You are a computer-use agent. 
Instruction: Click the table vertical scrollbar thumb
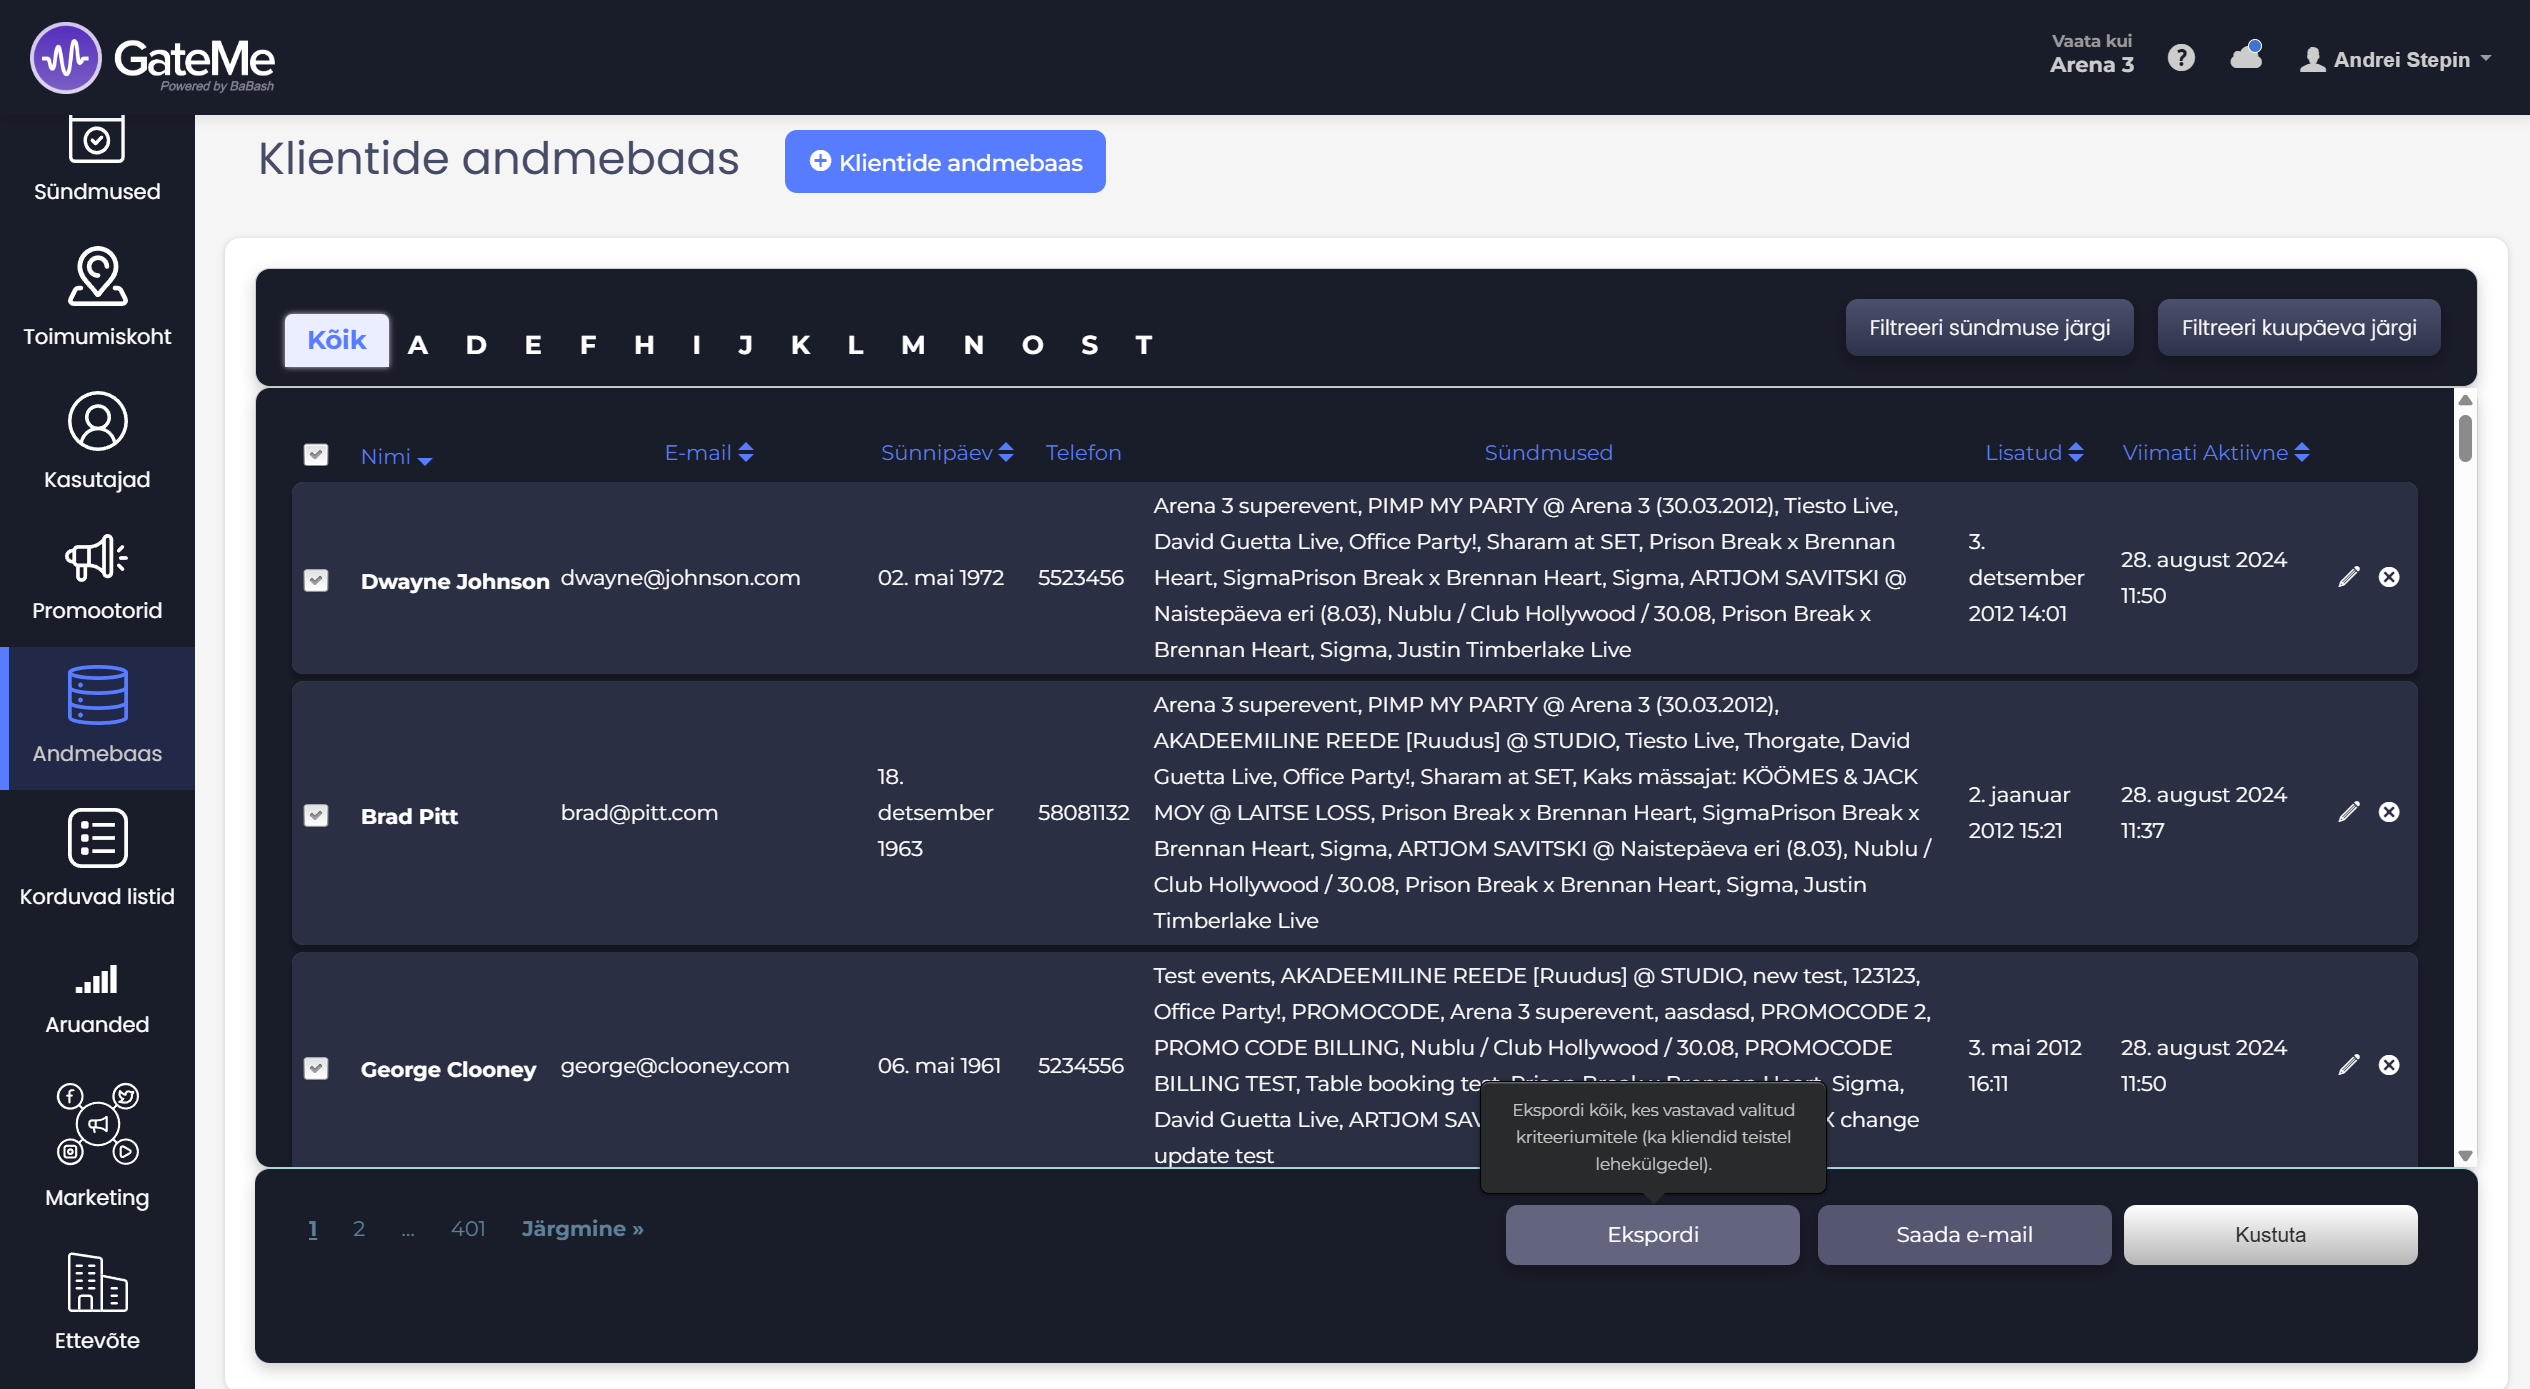click(2465, 438)
